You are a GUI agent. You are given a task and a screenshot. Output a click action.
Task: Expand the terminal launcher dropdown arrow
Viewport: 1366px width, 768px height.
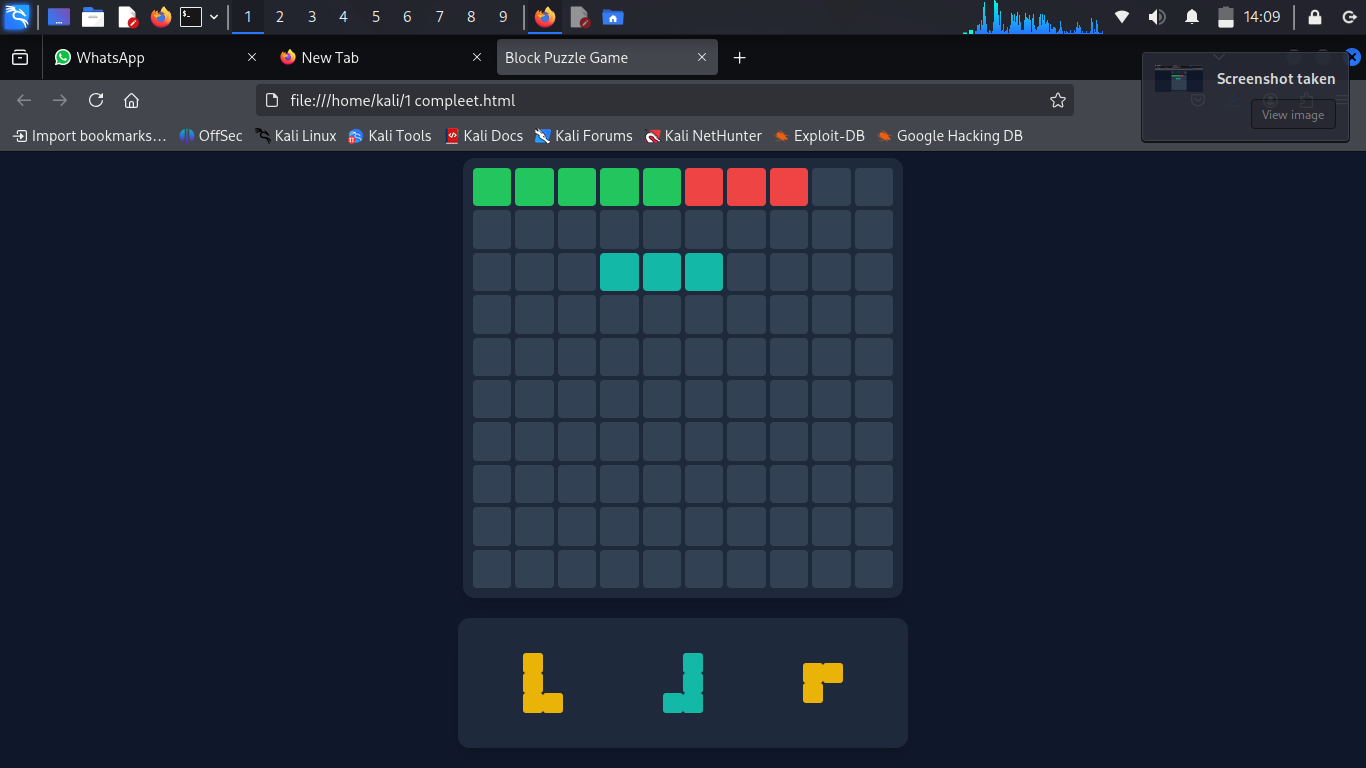214,17
